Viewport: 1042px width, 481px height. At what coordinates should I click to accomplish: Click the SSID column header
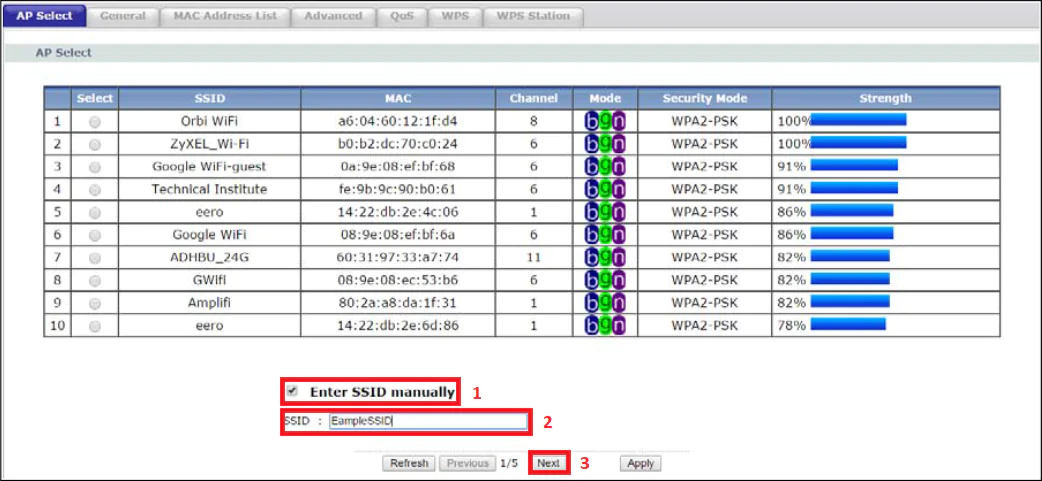pyautogui.click(x=209, y=98)
